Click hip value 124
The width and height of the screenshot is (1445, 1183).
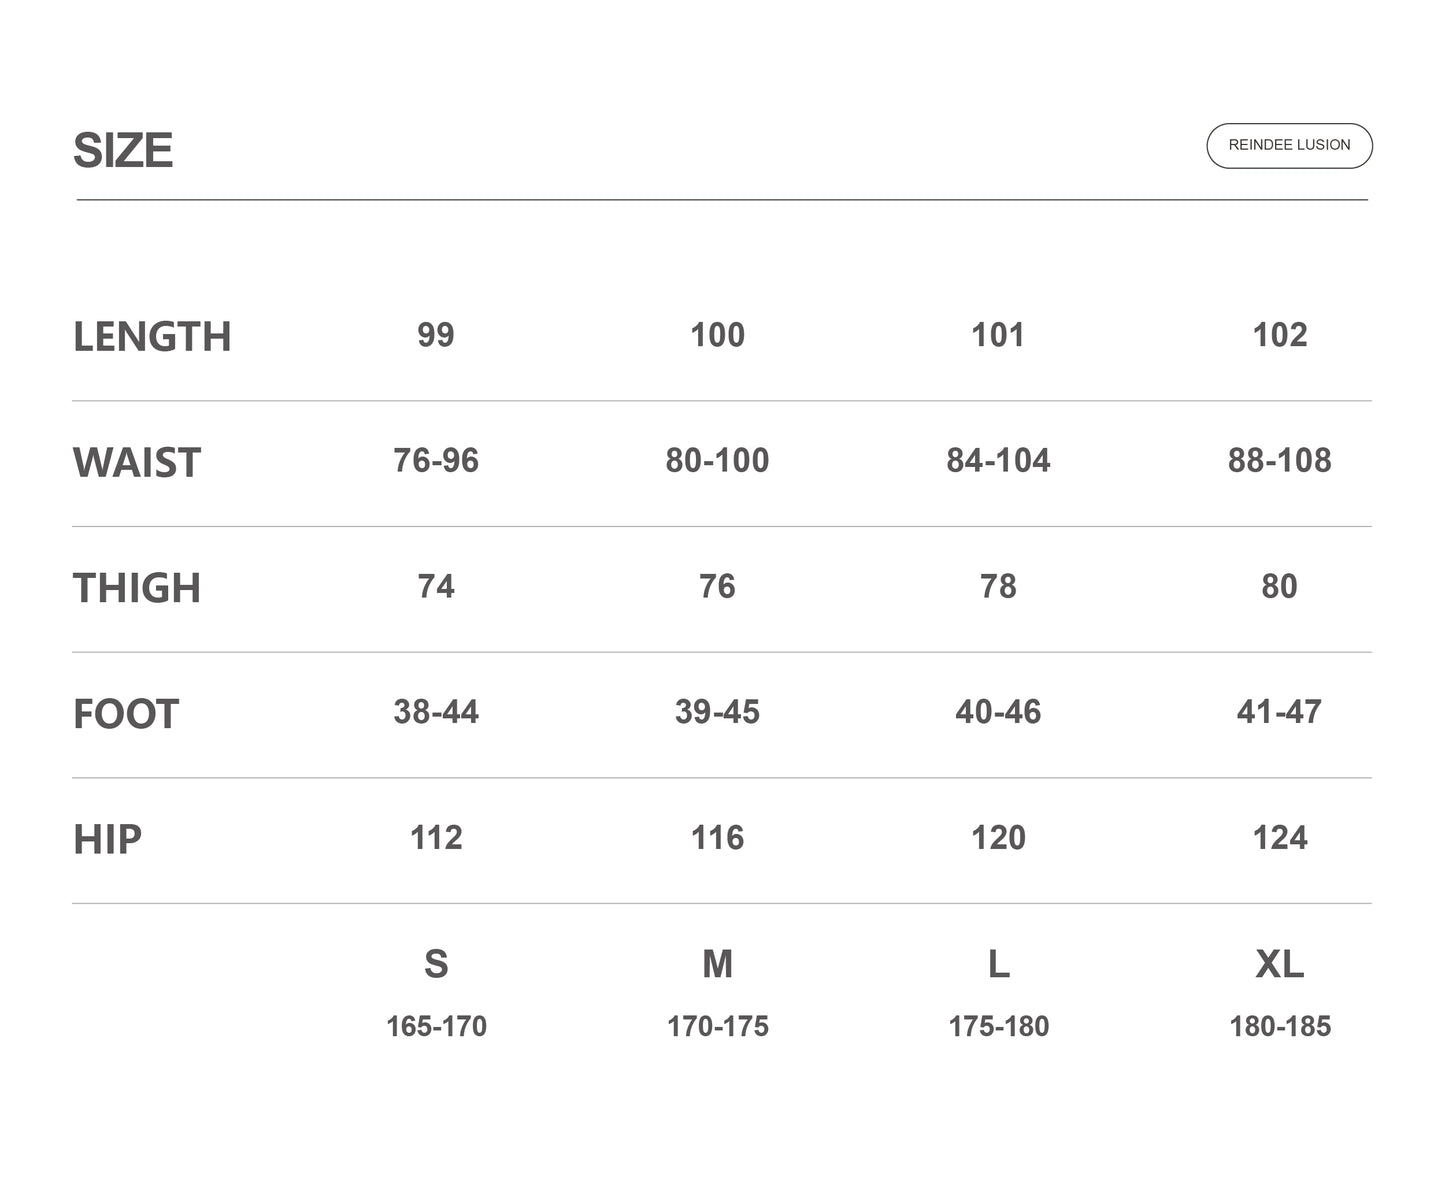1279,838
